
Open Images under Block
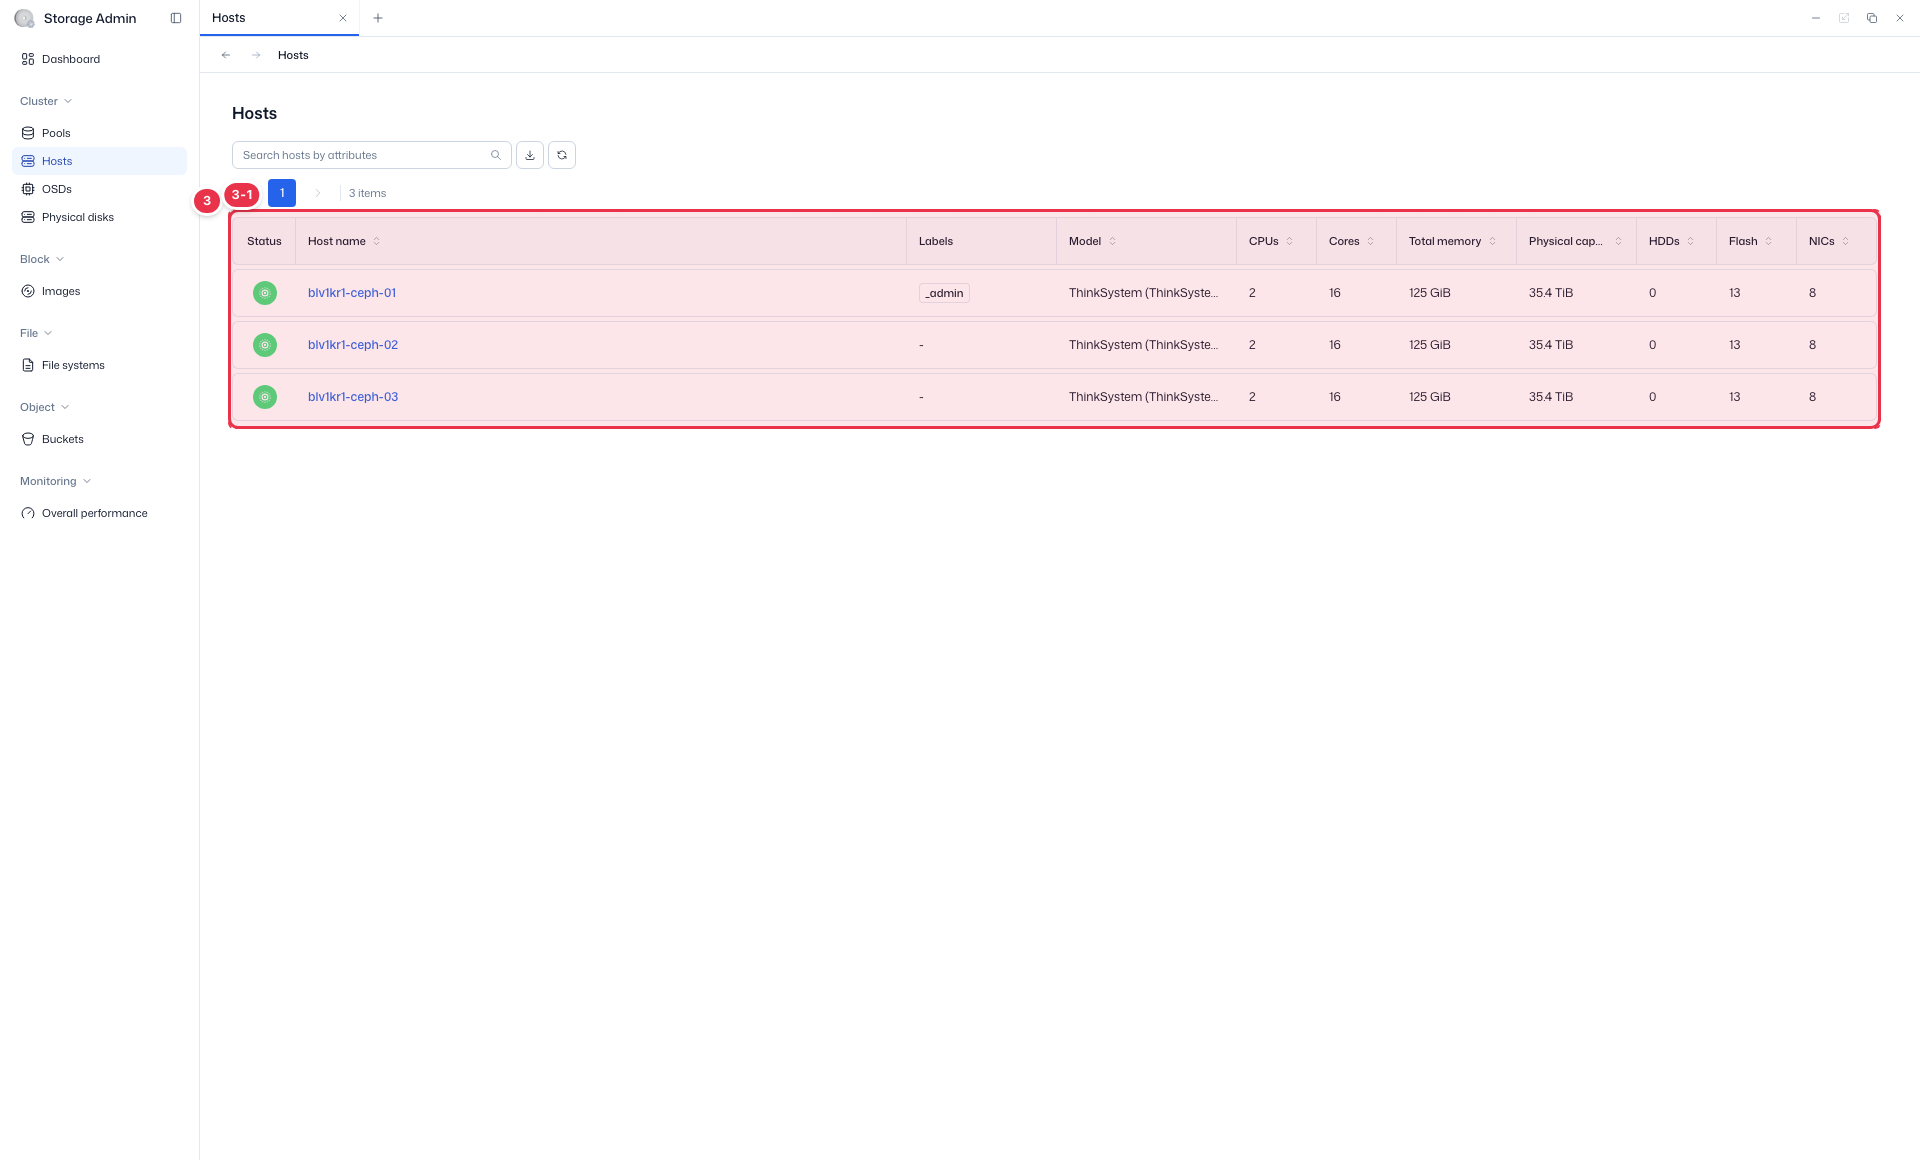pos(99,291)
